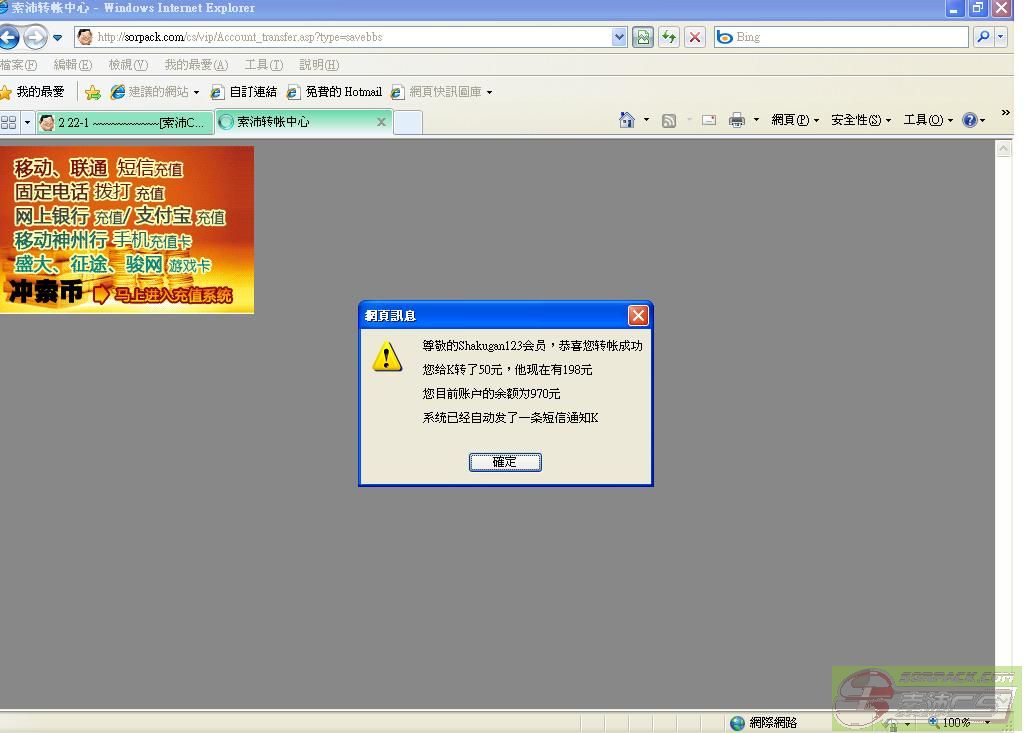
Task: Click the Print icon in command bar
Action: point(737,120)
